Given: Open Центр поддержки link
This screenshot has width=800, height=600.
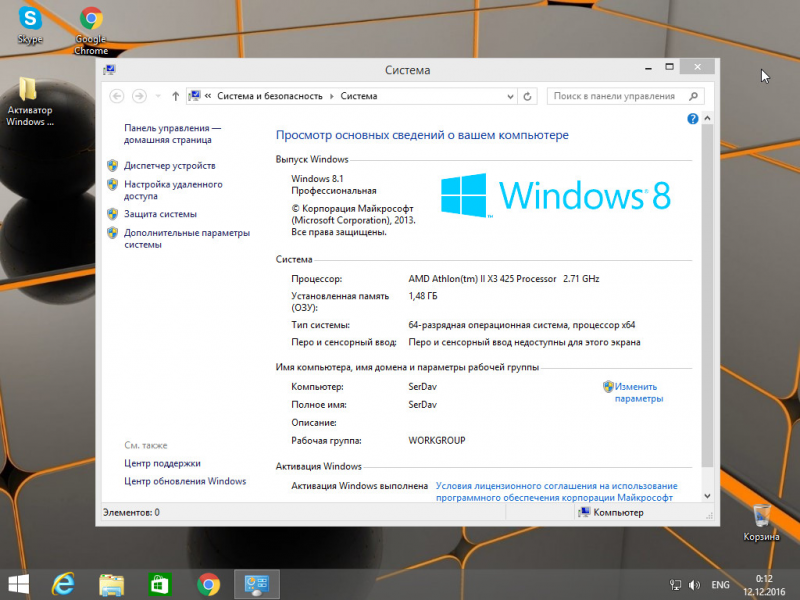Looking at the screenshot, I should [162, 463].
